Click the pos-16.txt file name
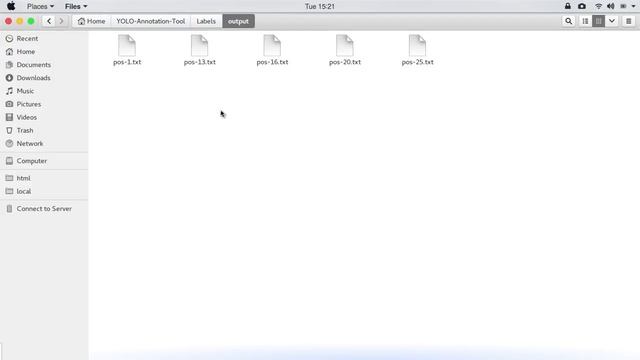 coord(272,62)
